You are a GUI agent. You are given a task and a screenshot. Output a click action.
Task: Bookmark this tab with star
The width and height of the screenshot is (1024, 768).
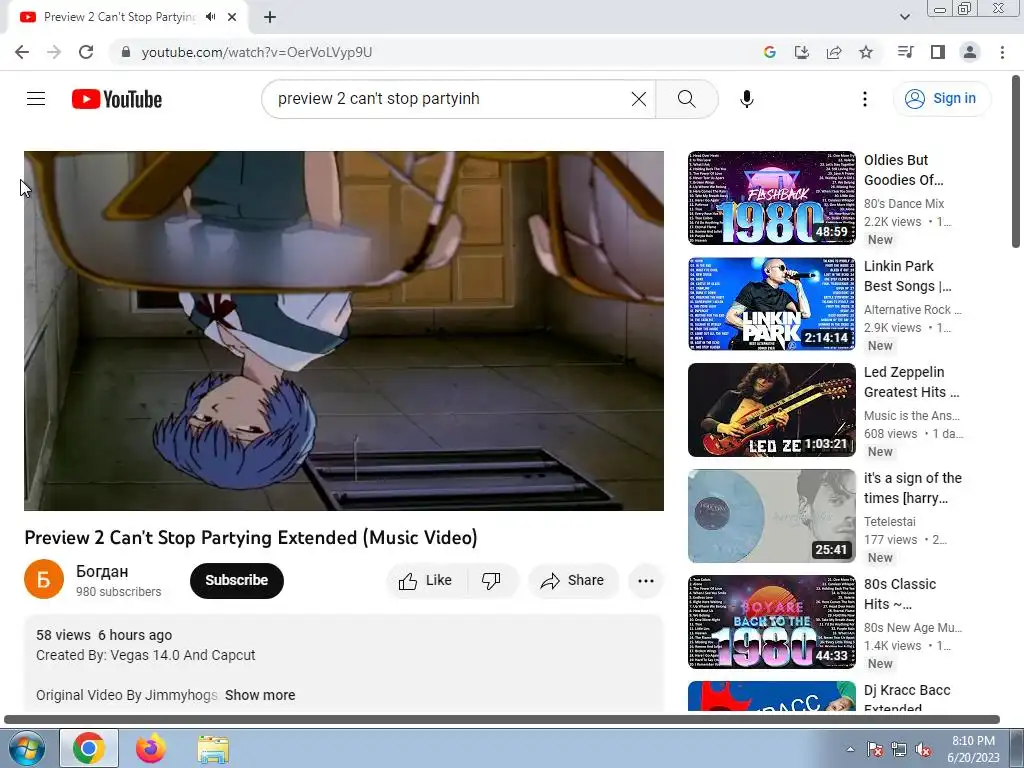(x=866, y=52)
